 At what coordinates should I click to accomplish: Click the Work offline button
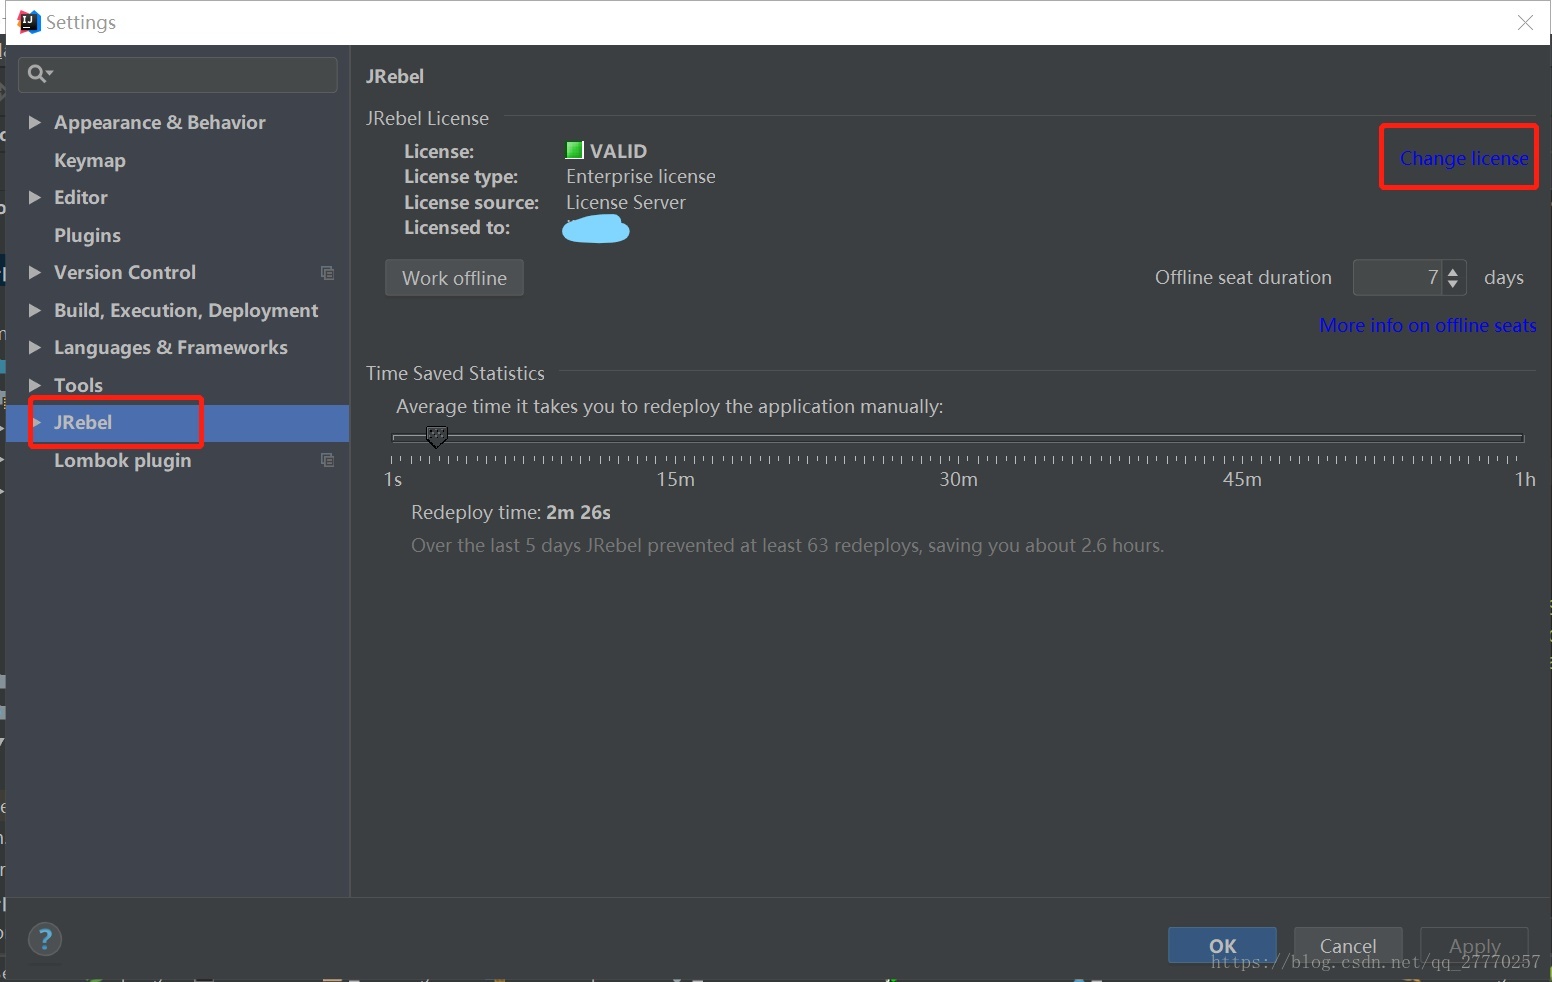(x=454, y=278)
